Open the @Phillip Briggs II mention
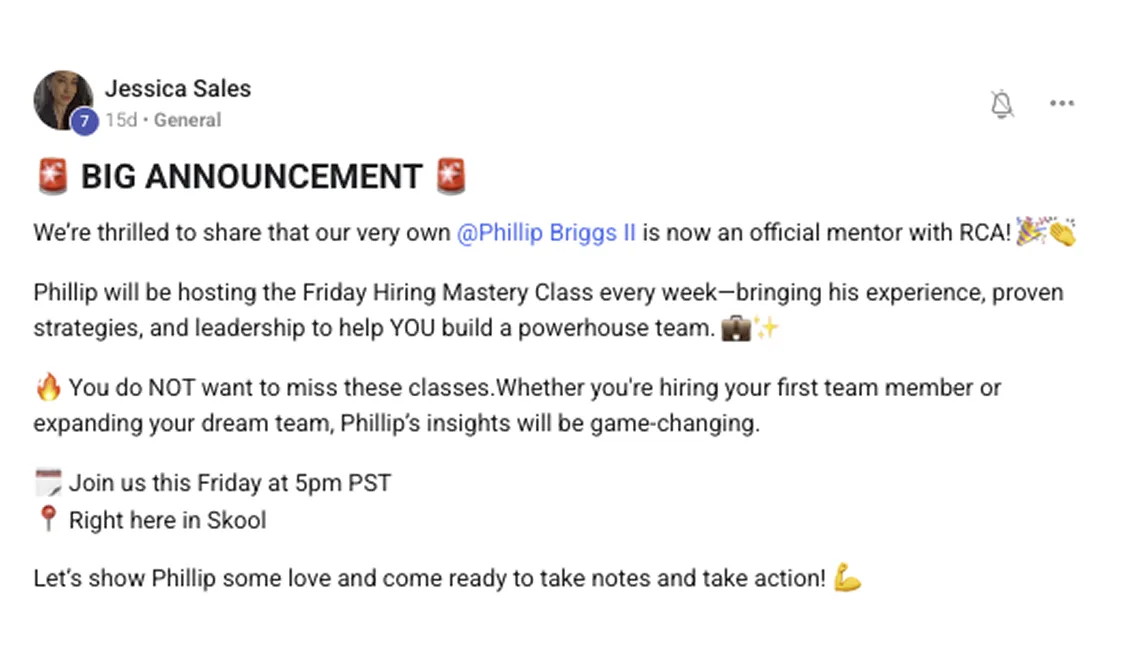The height and width of the screenshot is (668, 1140). pos(546,233)
